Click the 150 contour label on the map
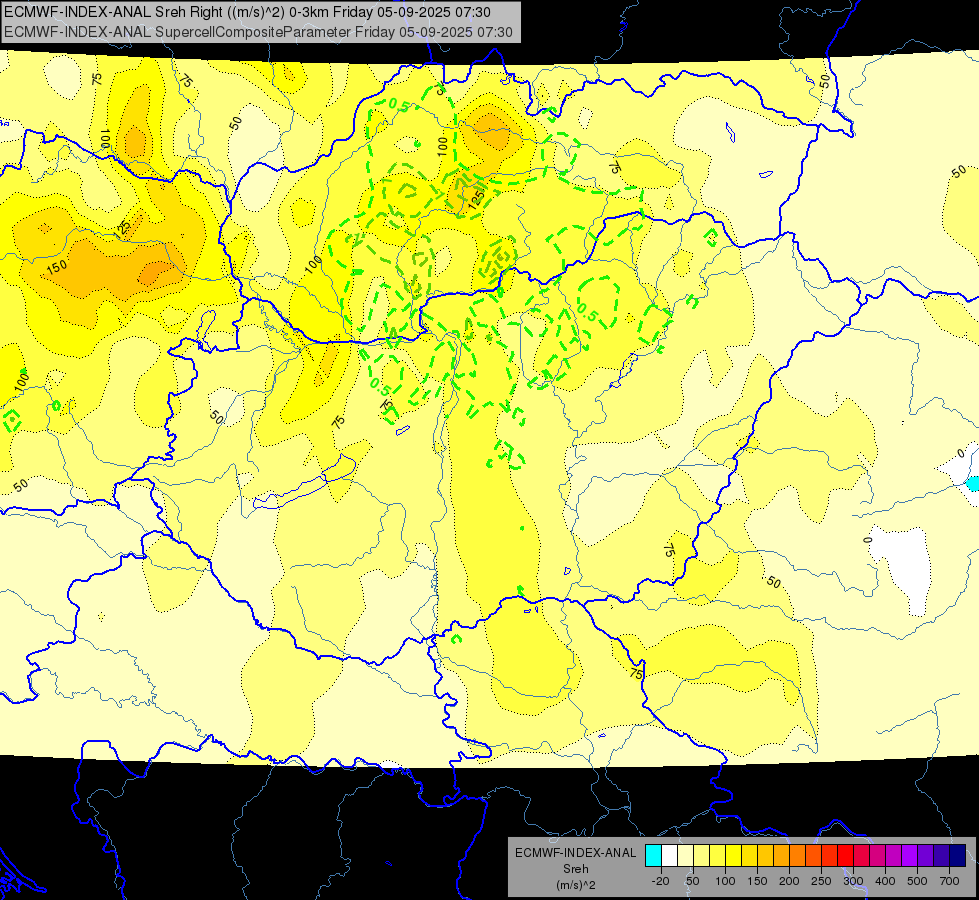This screenshot has height=900, width=979. click(57, 267)
